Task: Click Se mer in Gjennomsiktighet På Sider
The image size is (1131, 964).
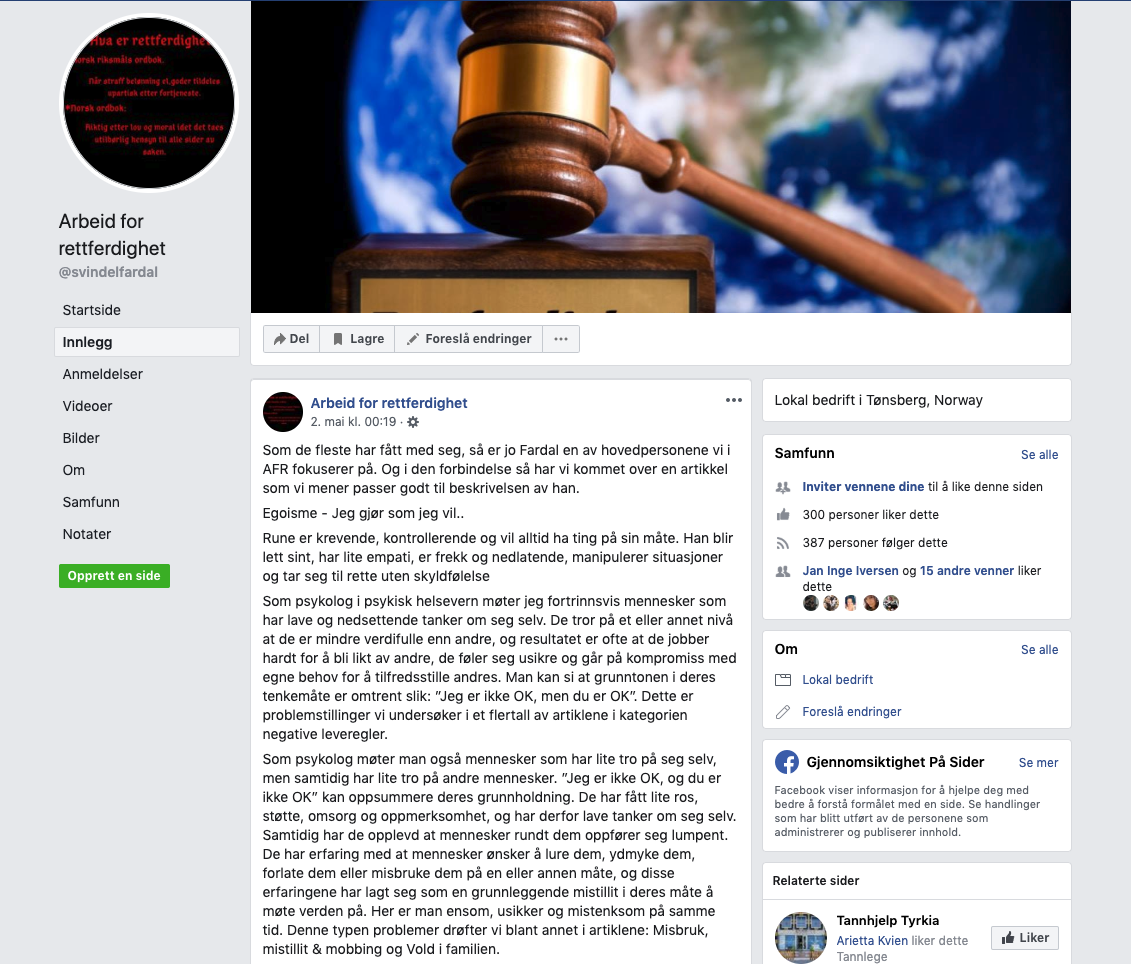Action: (1038, 763)
